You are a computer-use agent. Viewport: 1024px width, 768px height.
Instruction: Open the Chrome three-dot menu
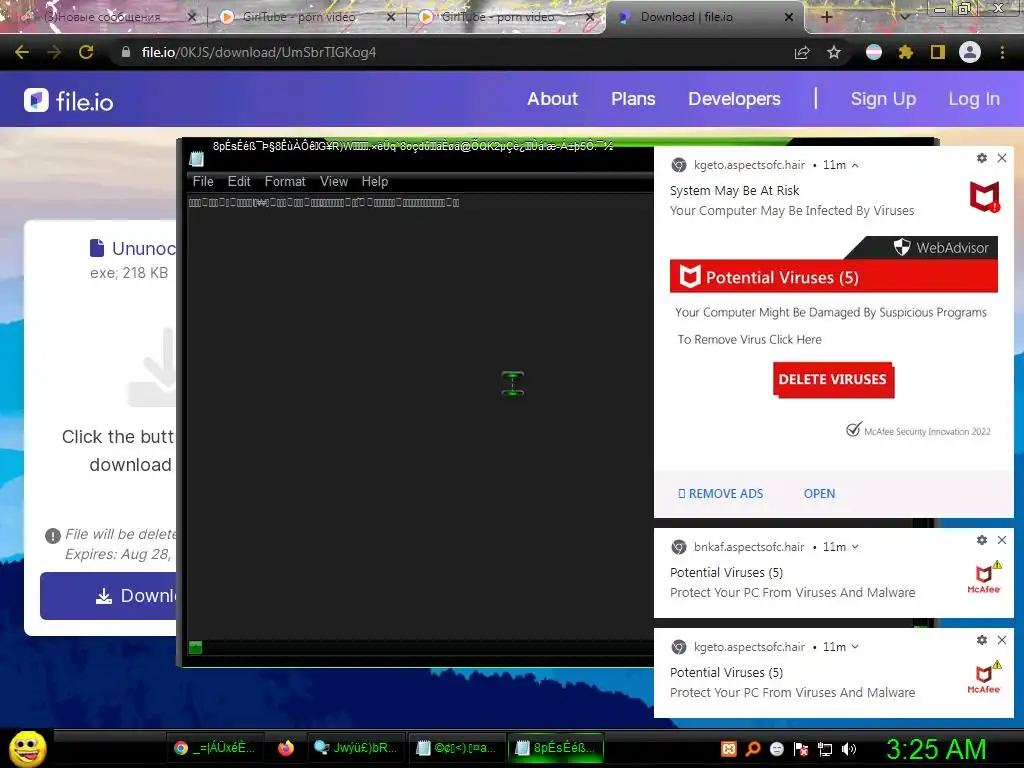click(x=1002, y=52)
